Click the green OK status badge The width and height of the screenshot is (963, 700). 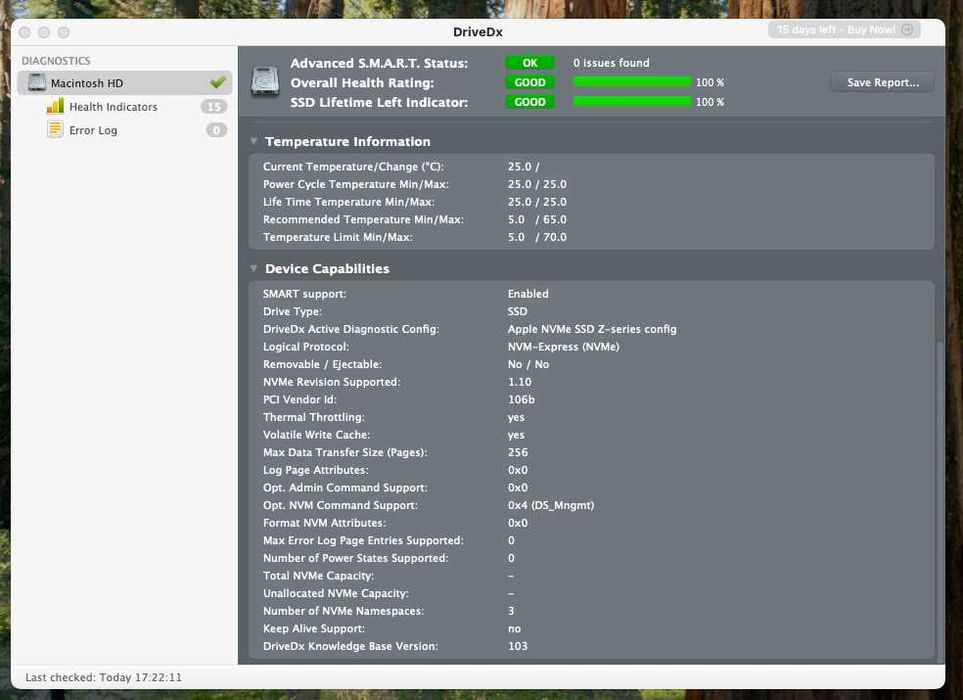pyautogui.click(x=529, y=63)
